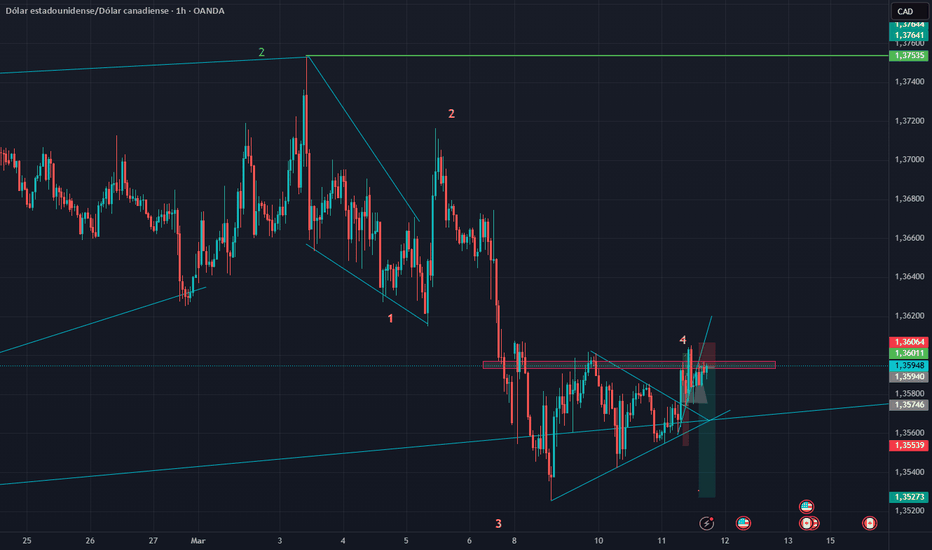The width and height of the screenshot is (932, 550).
Task: Select the green wave label 2
Action: [x=262, y=52]
